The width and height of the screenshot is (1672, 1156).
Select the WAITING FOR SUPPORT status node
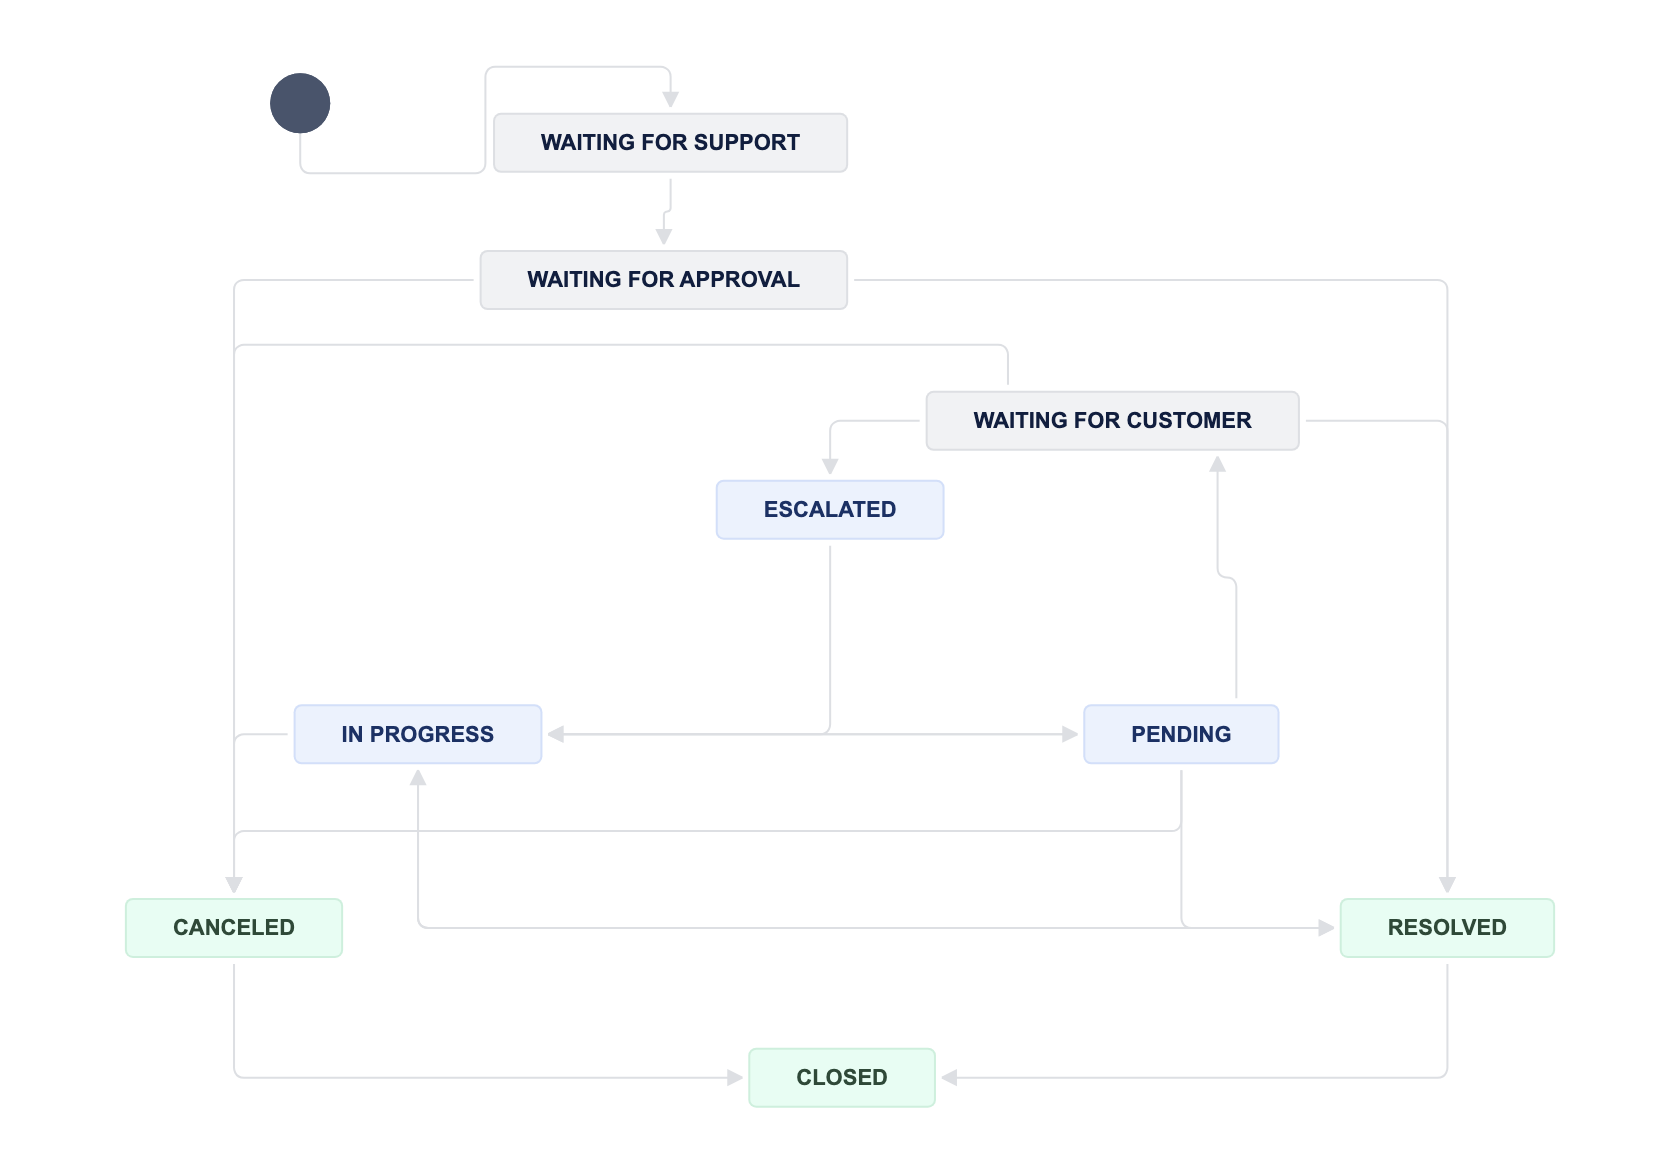[x=670, y=143]
